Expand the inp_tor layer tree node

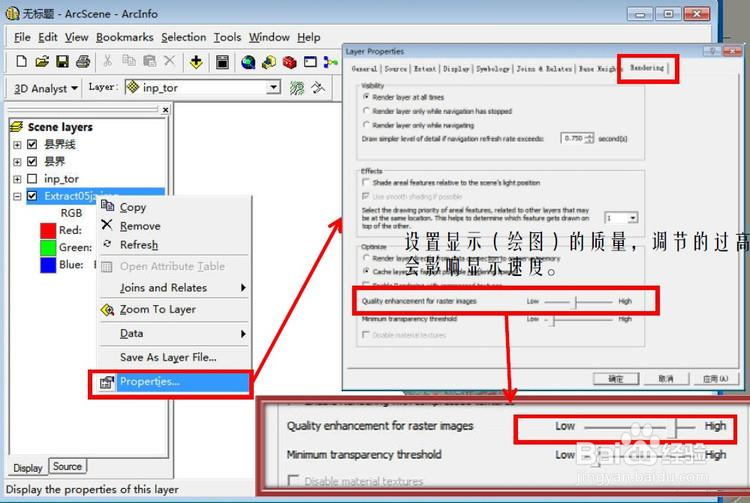tap(17, 179)
